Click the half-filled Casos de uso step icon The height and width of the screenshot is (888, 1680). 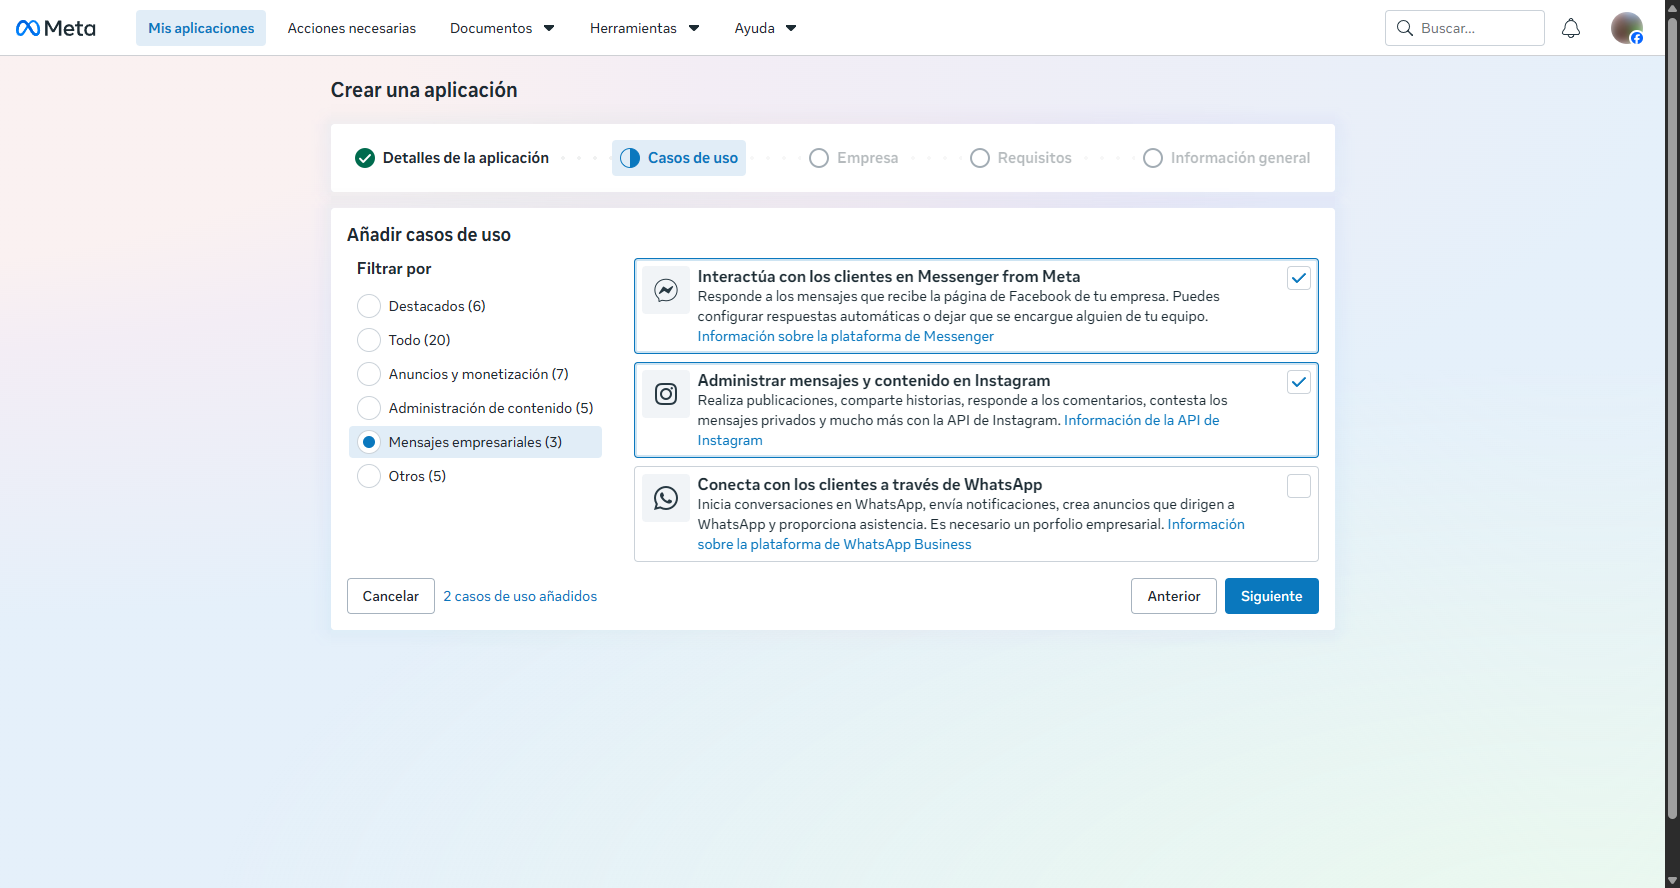pos(630,158)
